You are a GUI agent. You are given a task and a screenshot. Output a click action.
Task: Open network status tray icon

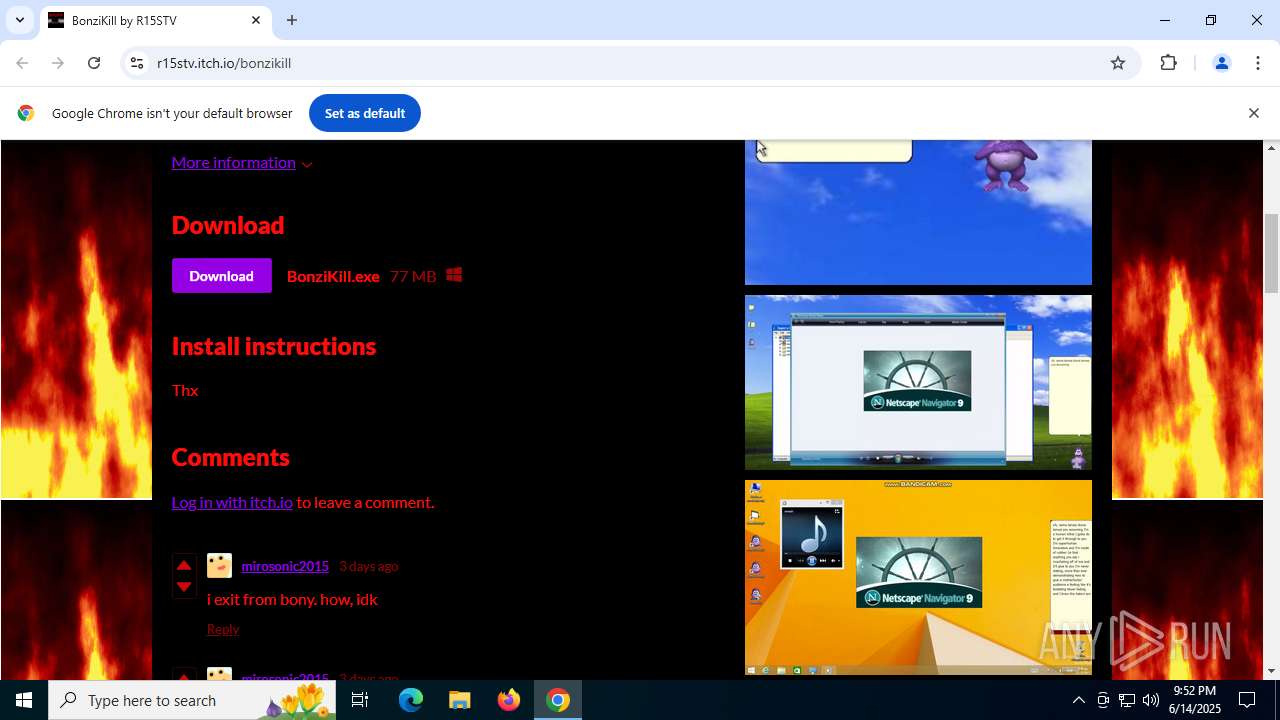tap(1127, 700)
